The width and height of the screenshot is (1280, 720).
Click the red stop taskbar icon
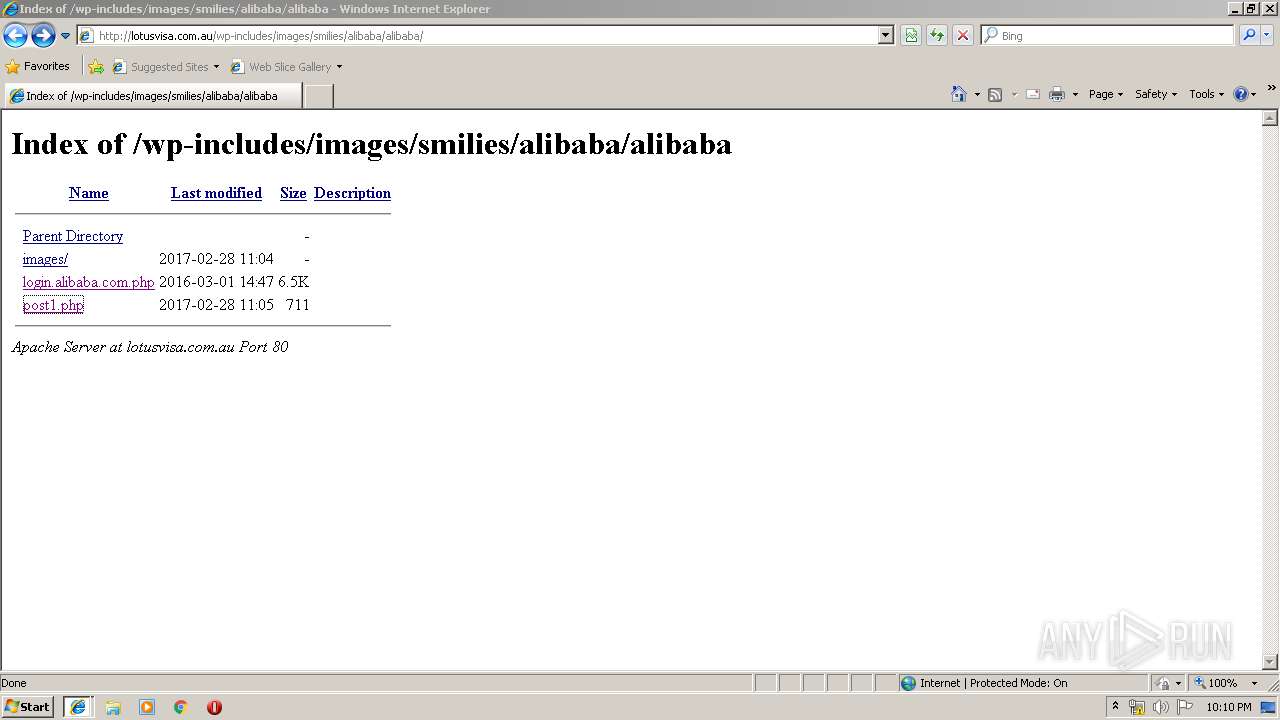(214, 707)
